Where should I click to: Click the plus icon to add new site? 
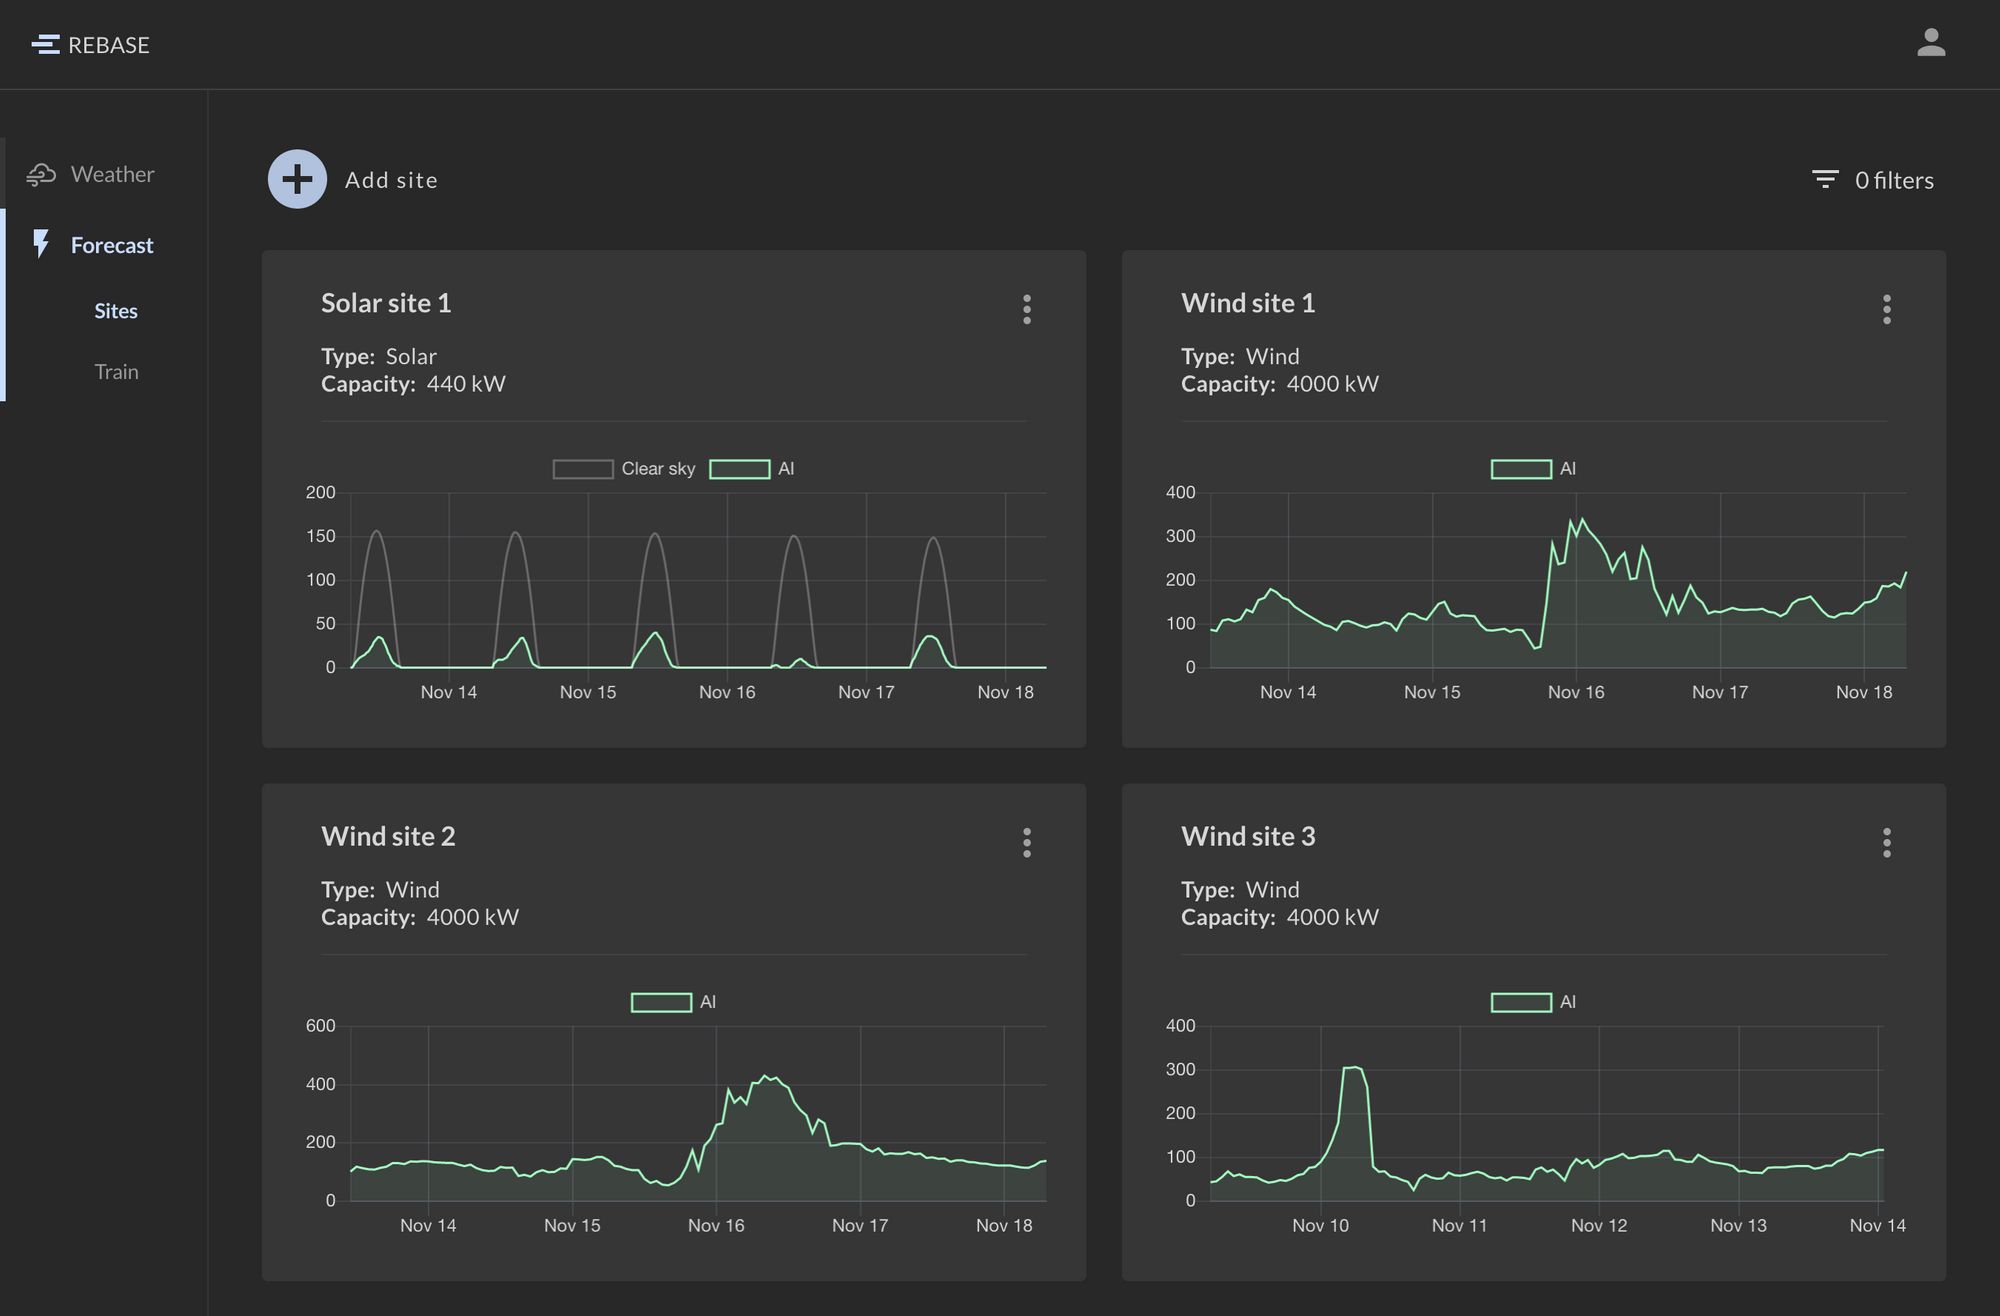[292, 178]
